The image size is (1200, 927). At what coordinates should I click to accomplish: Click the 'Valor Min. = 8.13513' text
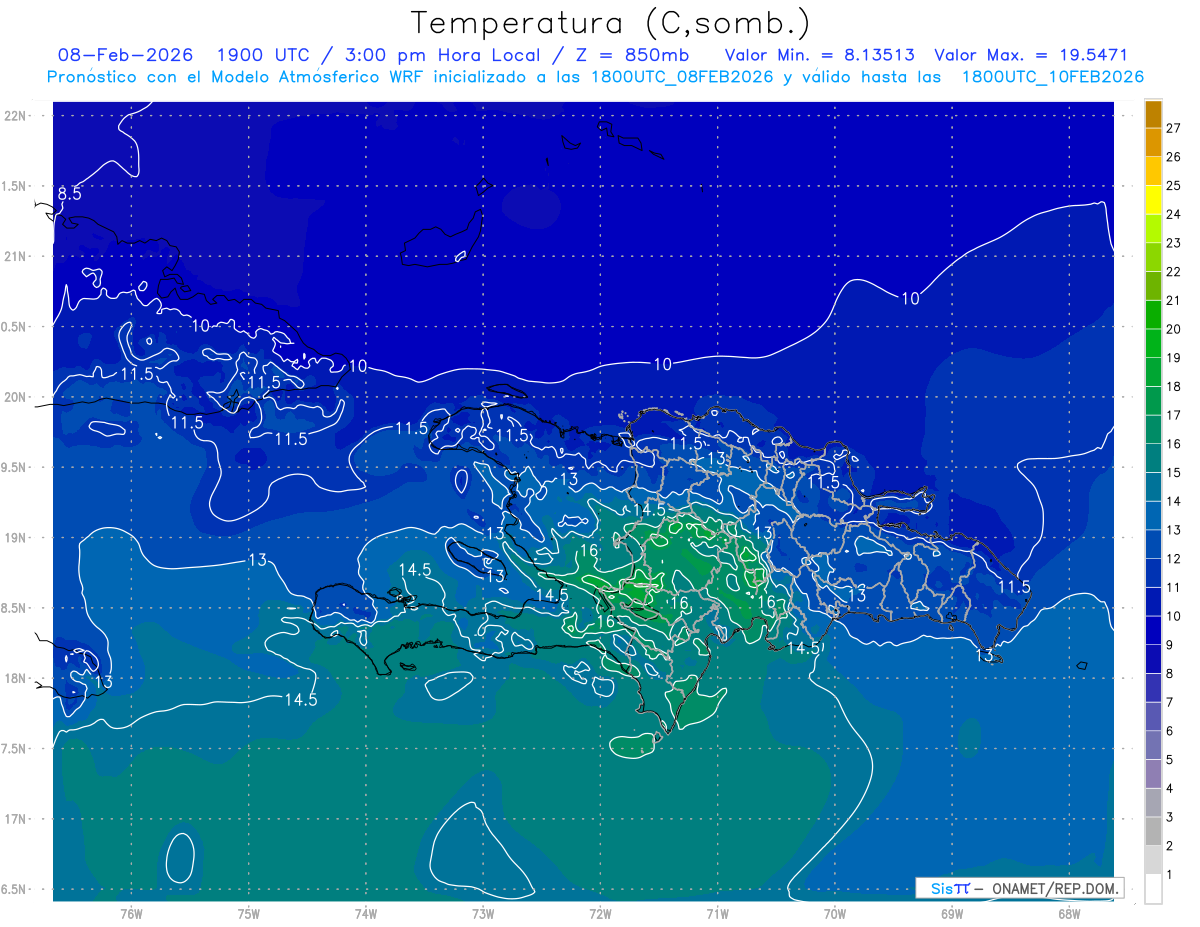[x=819, y=55]
